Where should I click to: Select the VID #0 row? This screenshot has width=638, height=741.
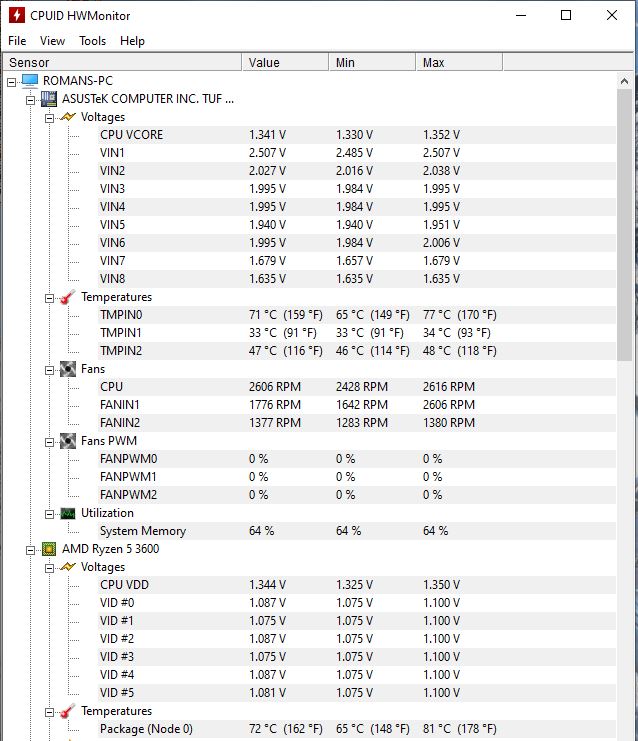357,603
